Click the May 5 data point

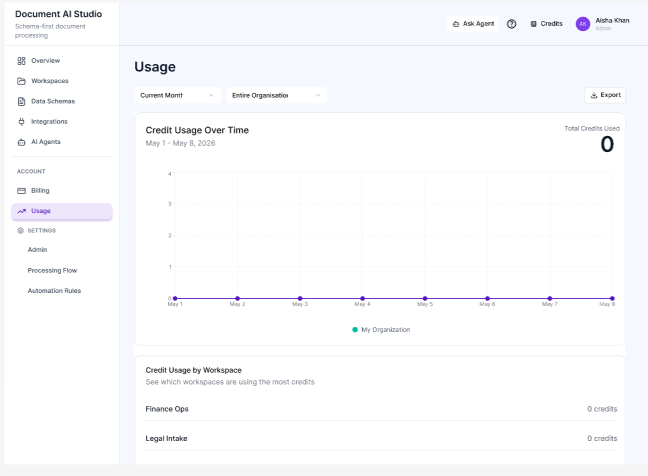[425, 298]
